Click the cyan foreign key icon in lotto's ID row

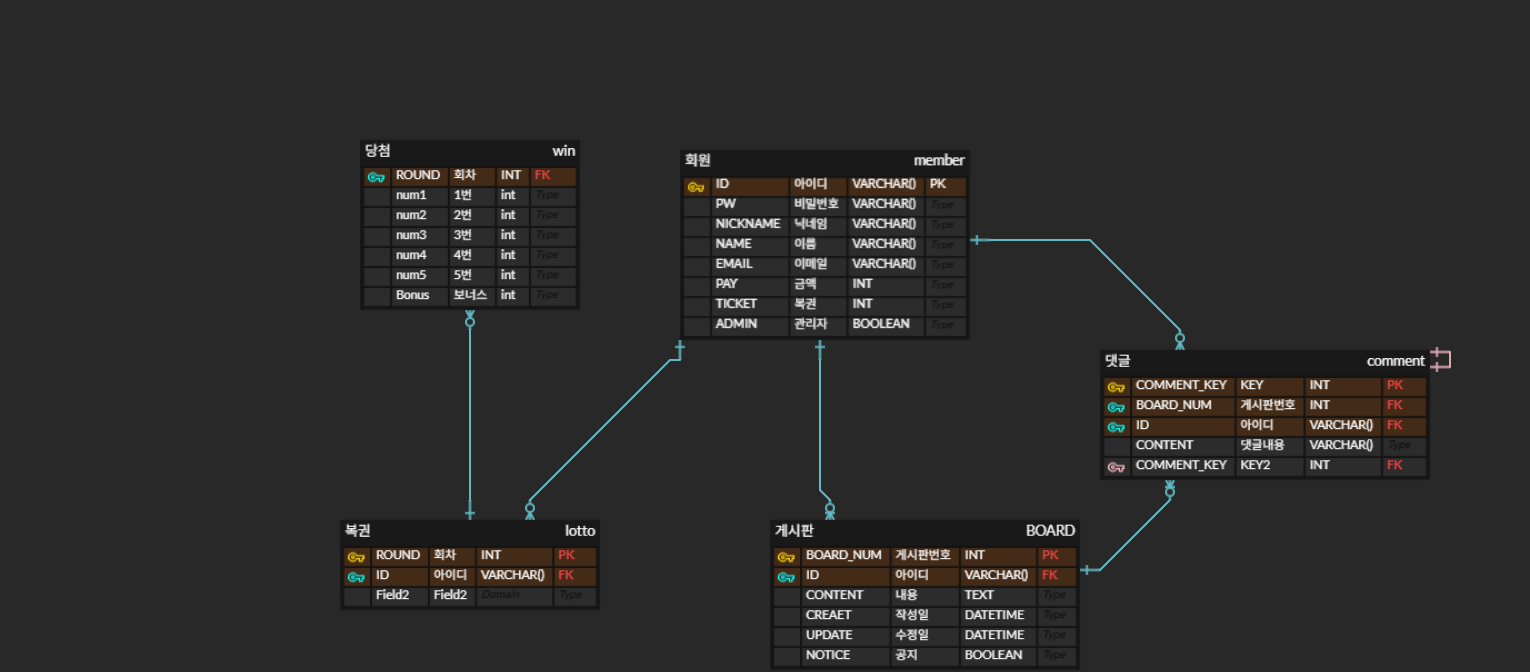pos(356,576)
